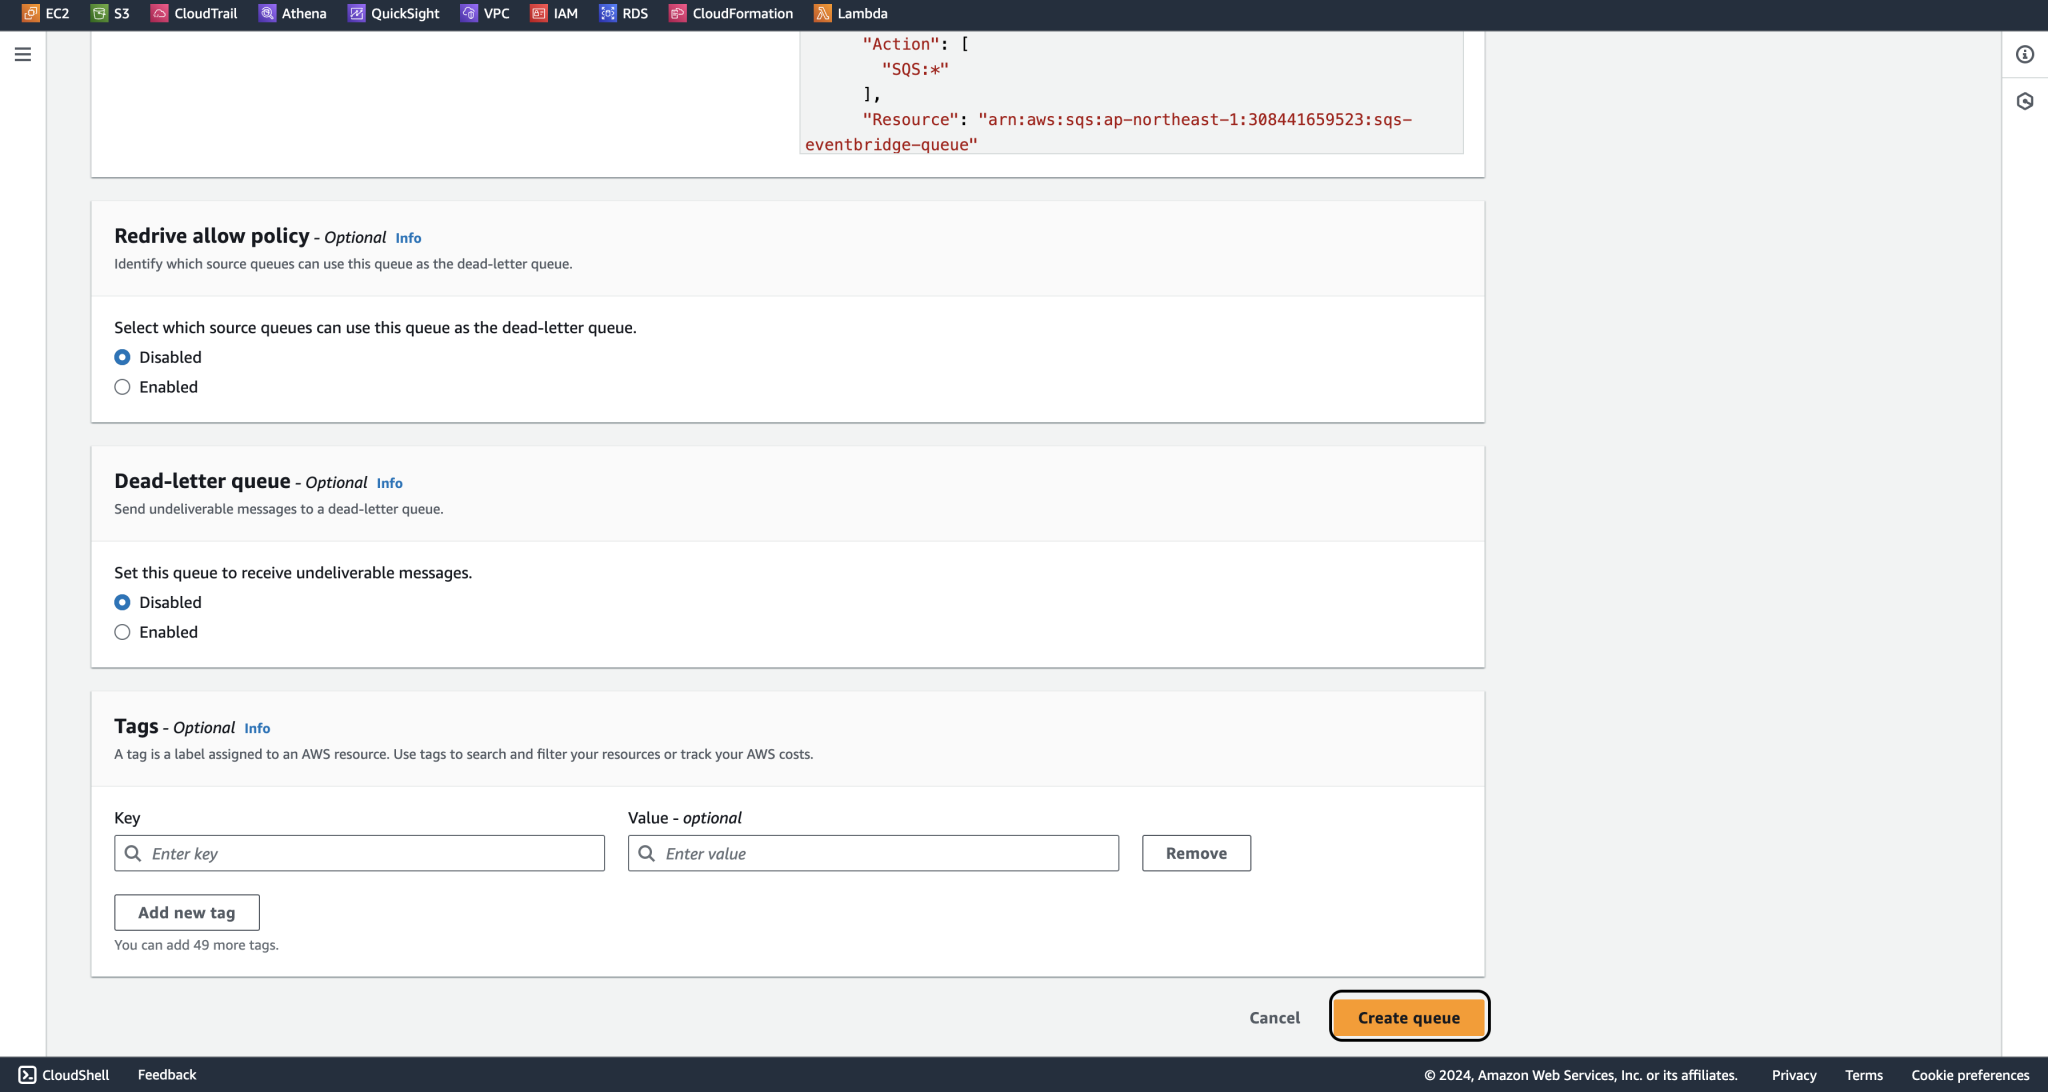This screenshot has width=2048, height=1092.
Task: Open the EC2 service shortcut icon
Action: [30, 13]
